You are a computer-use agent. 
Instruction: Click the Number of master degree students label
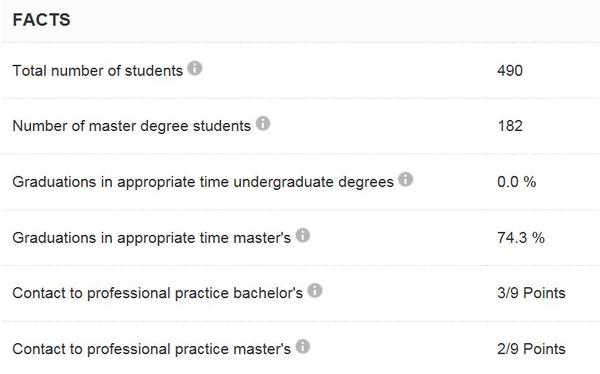tap(131, 126)
